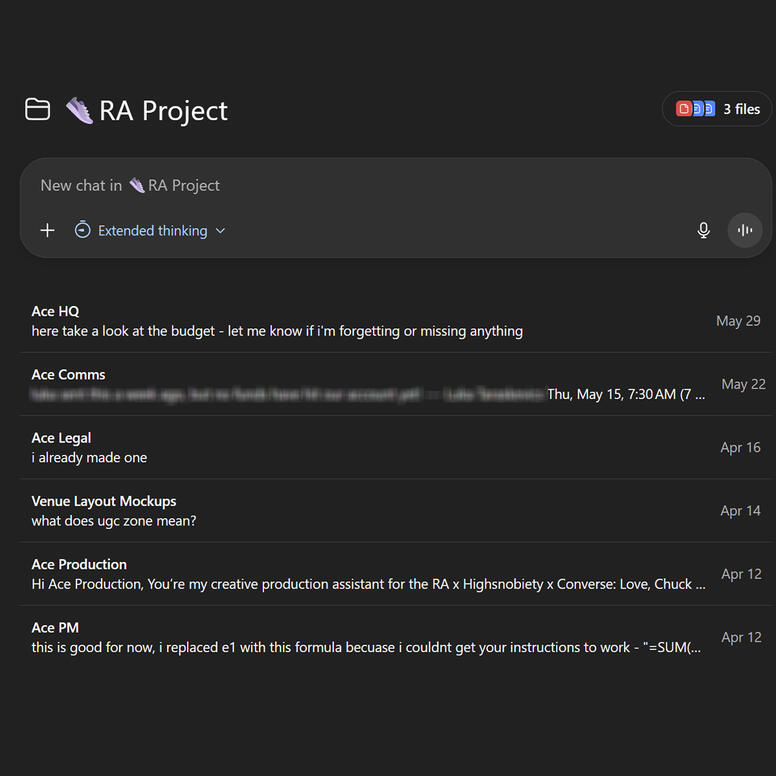The width and height of the screenshot is (776, 776).
Task: Open the Extended thinking mode selector
Action: tap(153, 231)
